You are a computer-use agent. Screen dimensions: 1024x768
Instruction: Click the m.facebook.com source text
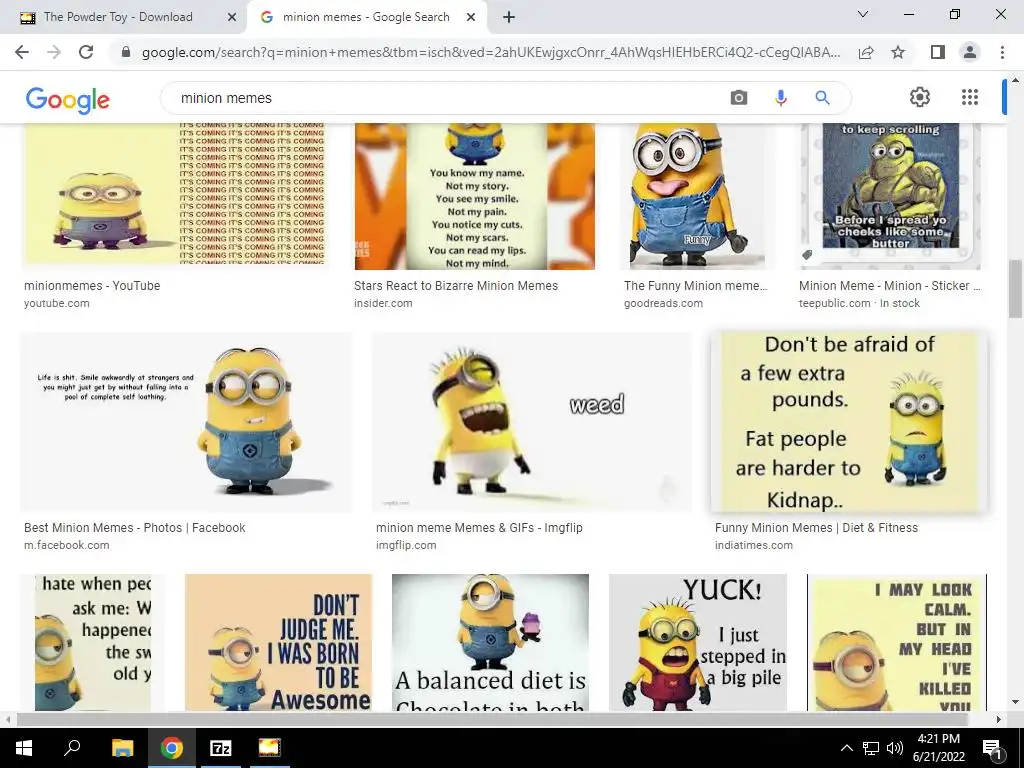[x=67, y=545]
